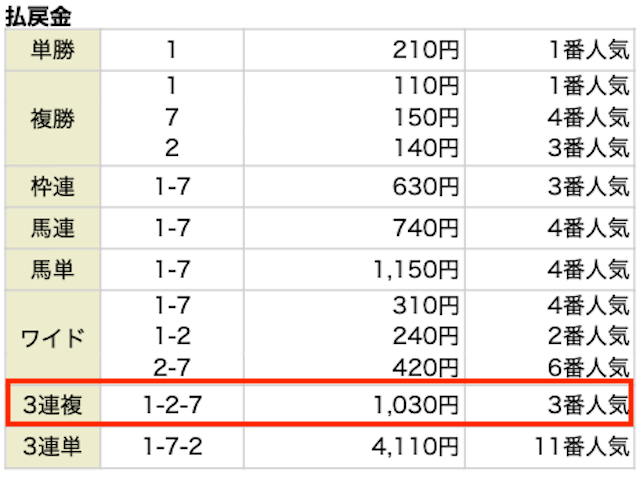Select the 単勝 row label
The height and width of the screenshot is (477, 640).
click(x=53, y=50)
